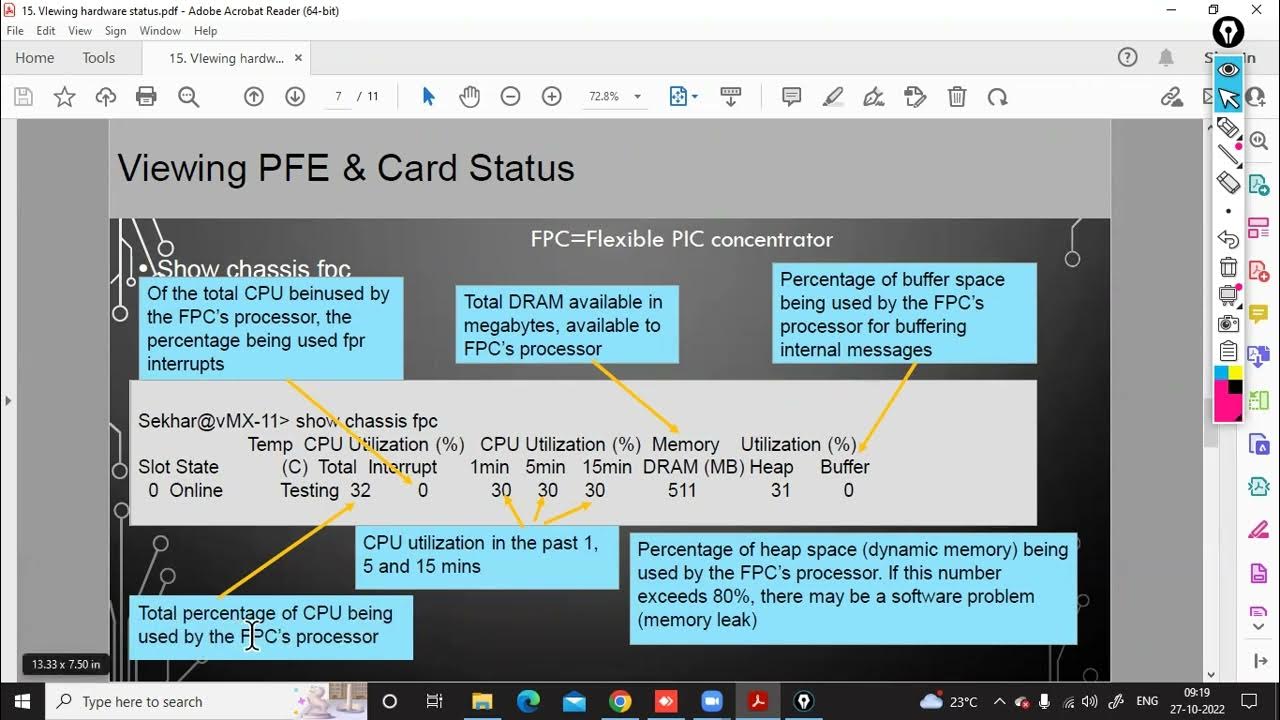The image size is (1280, 720).
Task: Rotate the page clockwise
Action: pyautogui.click(x=997, y=97)
